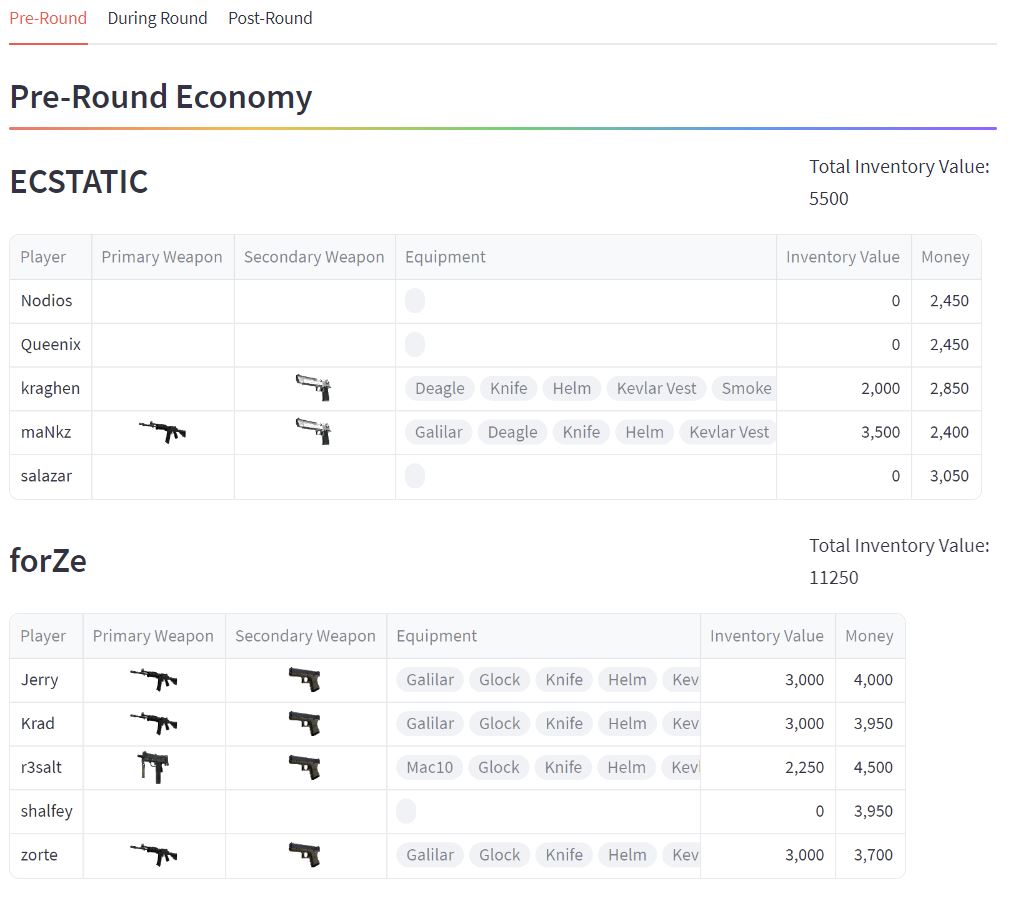Sort ECSTATIC table by Inventory Value header

pos(843,257)
